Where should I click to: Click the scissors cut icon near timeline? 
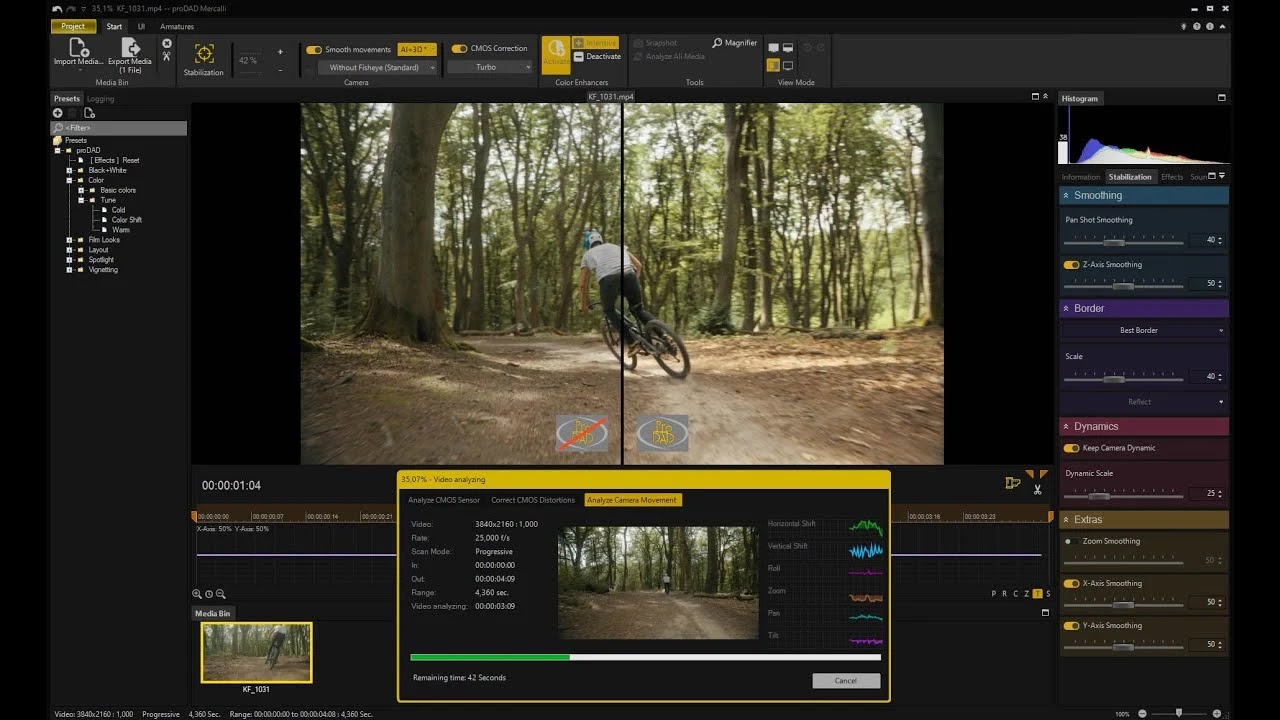pyautogui.click(x=1038, y=490)
